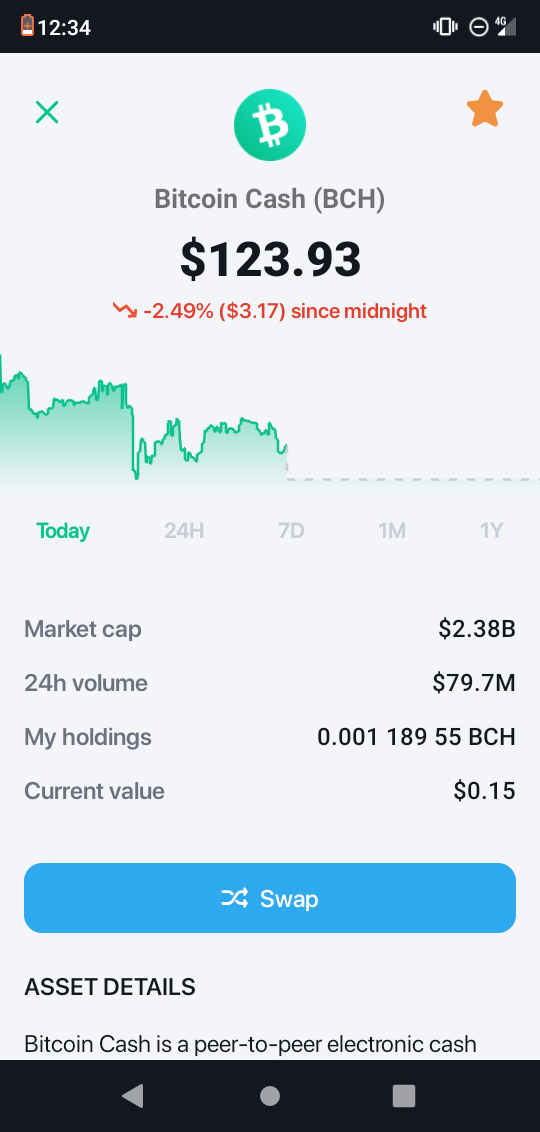Viewport: 540px width, 1132px height.
Task: Tap the battery icon in status bar
Action: pyautogui.click(x=27, y=26)
